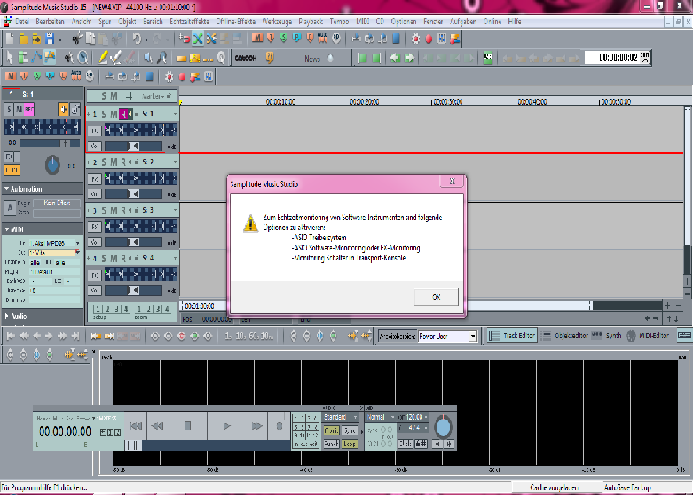This screenshot has width=694, height=495.
Task: Click the orange M mixer icon in top toolbar
Action: [257, 39]
